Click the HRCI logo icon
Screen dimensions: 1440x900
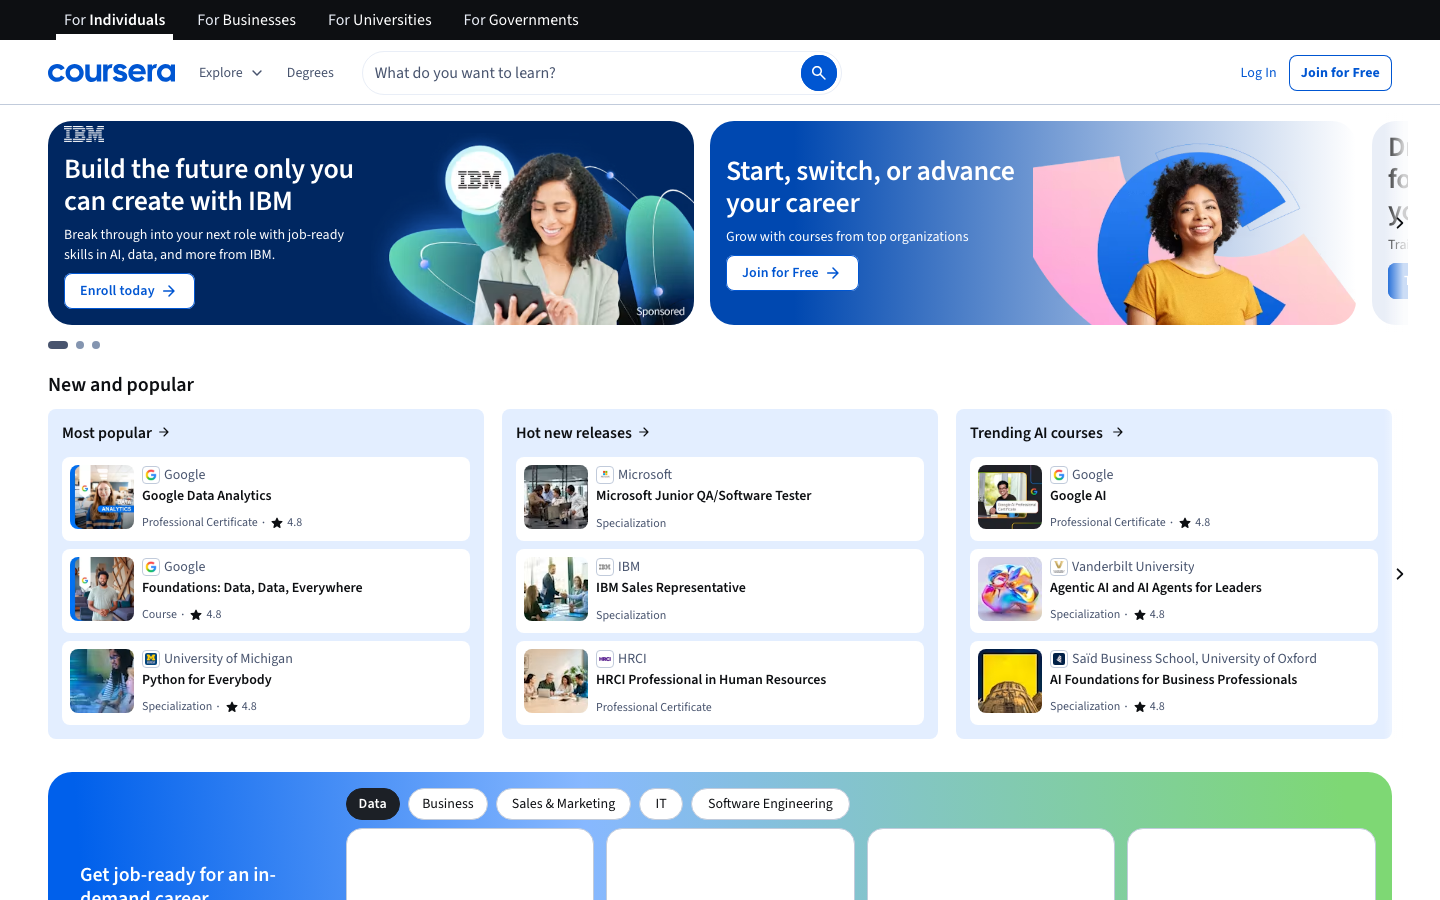(605, 659)
